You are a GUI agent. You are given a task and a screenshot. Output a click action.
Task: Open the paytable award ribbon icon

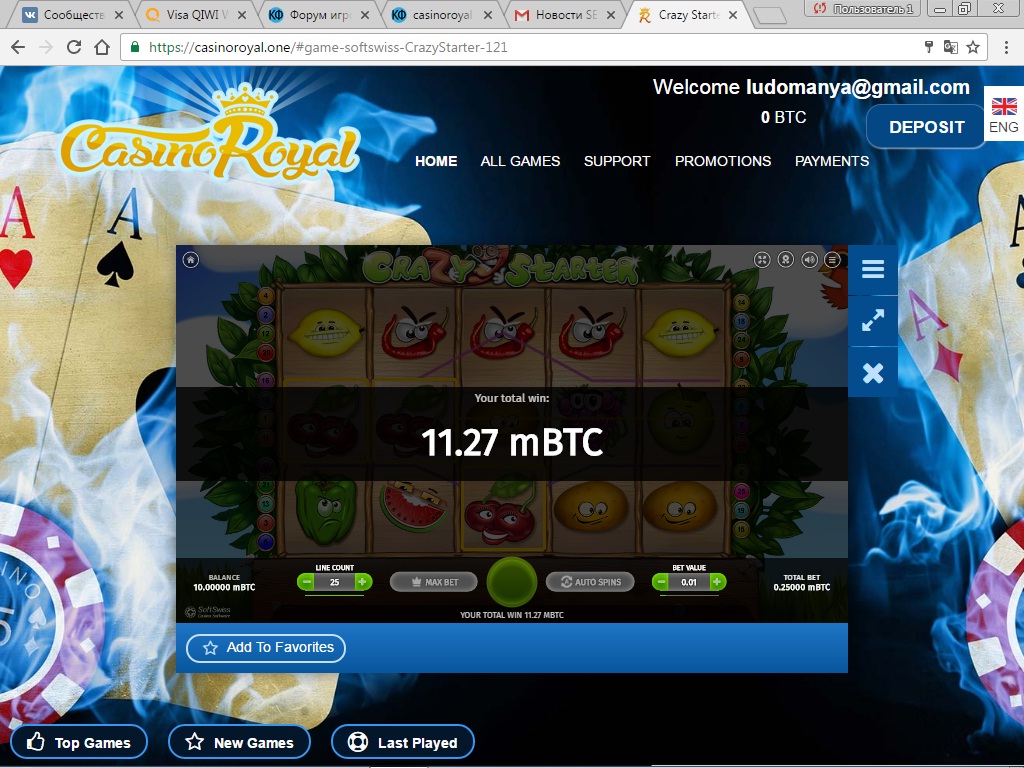(x=786, y=260)
